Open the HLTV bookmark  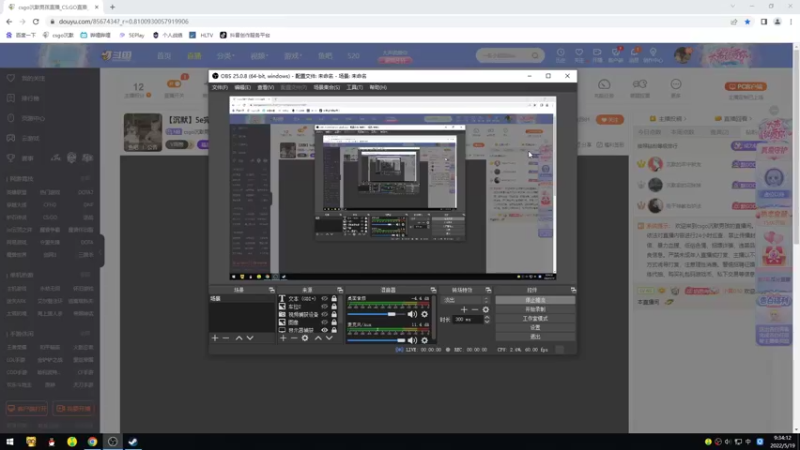pos(202,35)
